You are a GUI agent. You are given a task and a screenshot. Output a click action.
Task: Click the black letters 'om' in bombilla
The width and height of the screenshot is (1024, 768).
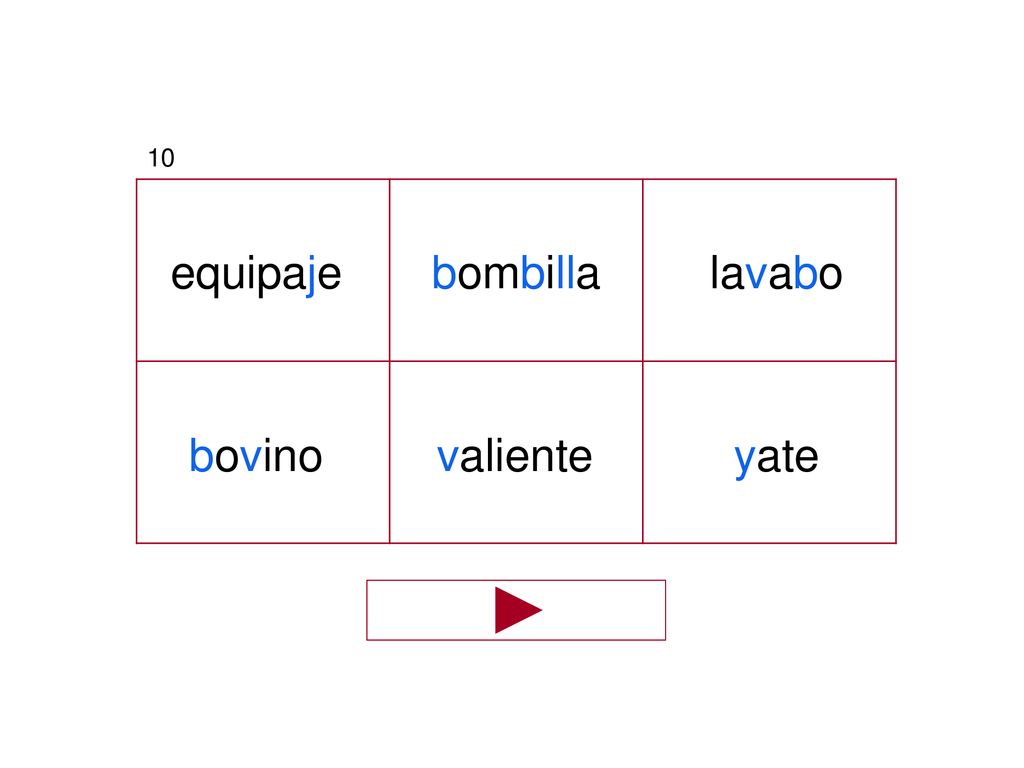point(488,276)
